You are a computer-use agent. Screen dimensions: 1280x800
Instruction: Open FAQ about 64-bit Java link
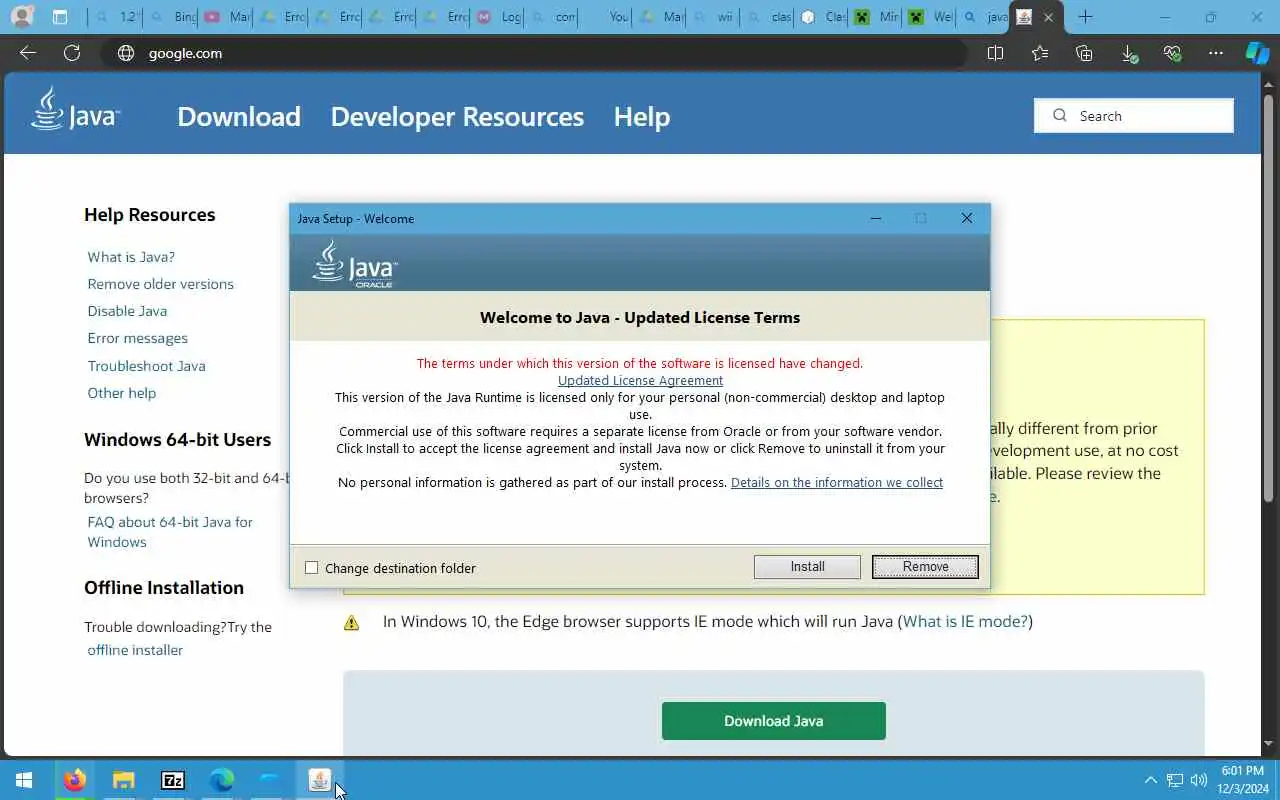point(170,532)
